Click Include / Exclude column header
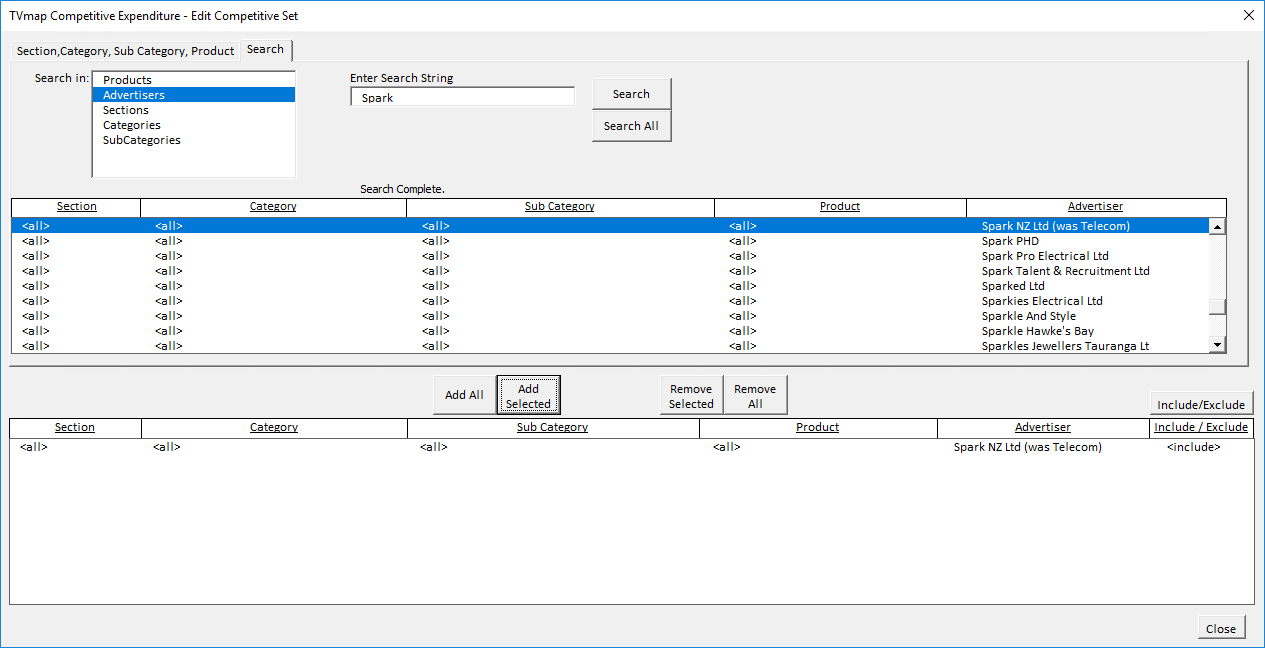The height and width of the screenshot is (648, 1265). pos(1201,428)
